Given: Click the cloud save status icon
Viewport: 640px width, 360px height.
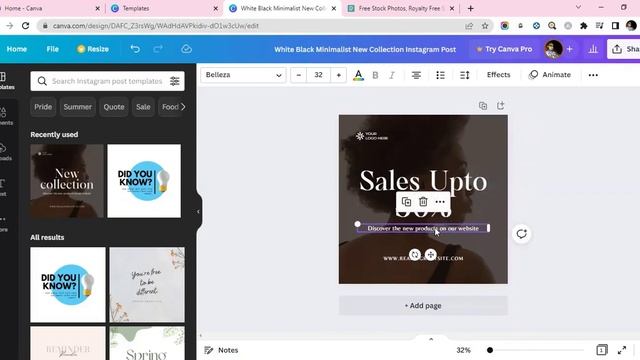Looking at the screenshot, I should 186,49.
